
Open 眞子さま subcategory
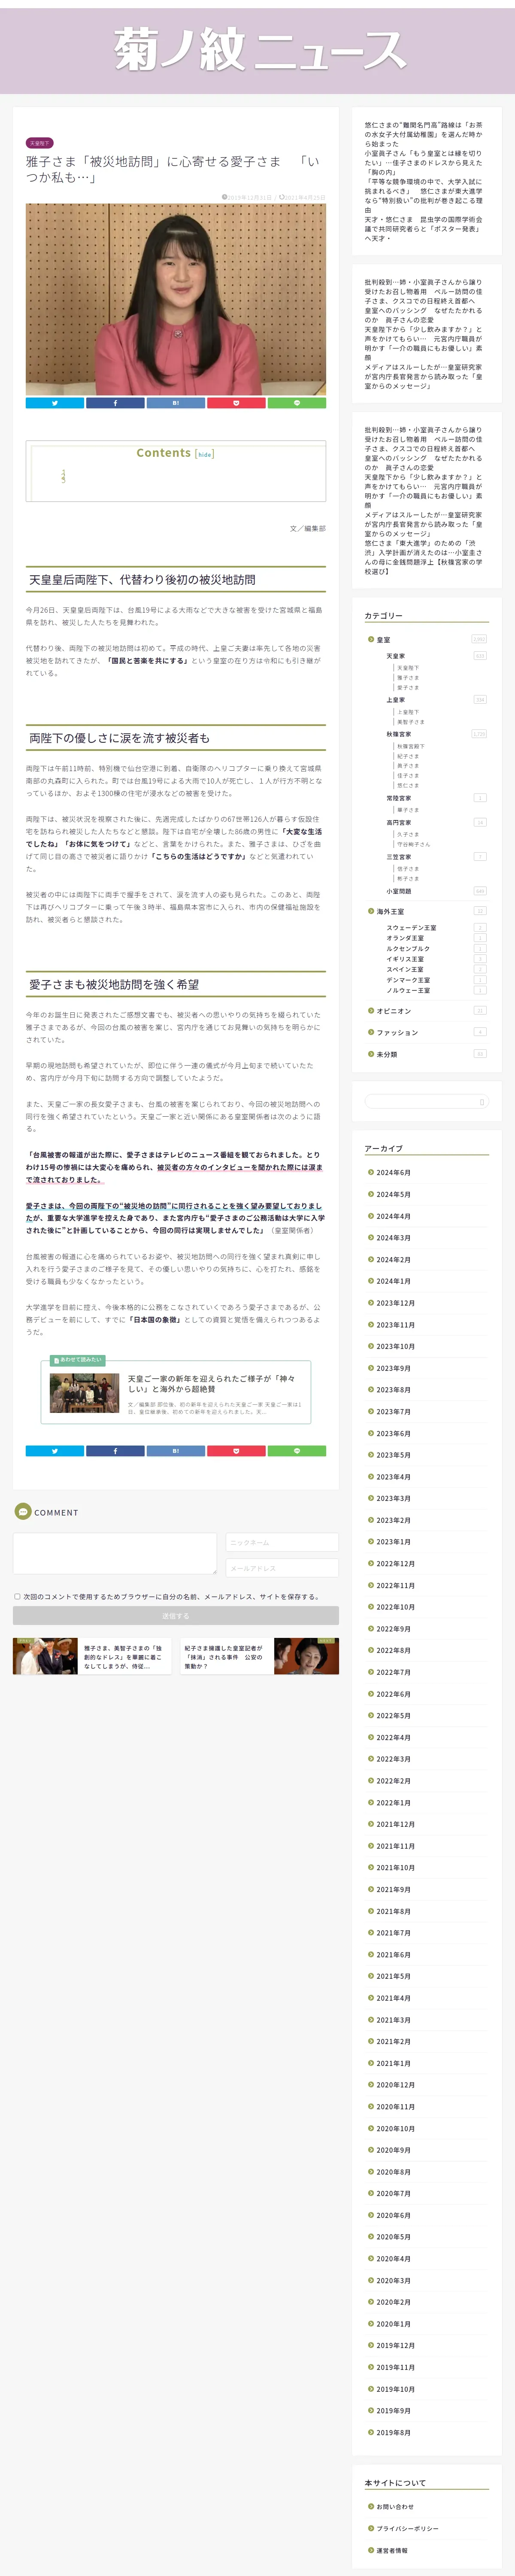[408, 765]
